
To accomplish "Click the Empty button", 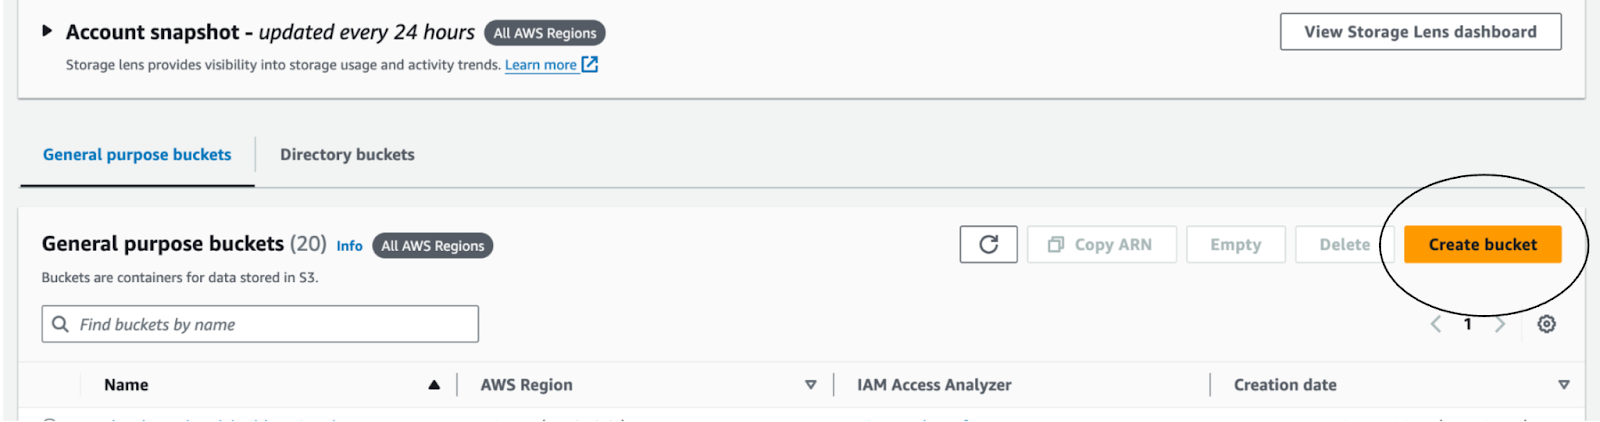I will click(x=1235, y=245).
